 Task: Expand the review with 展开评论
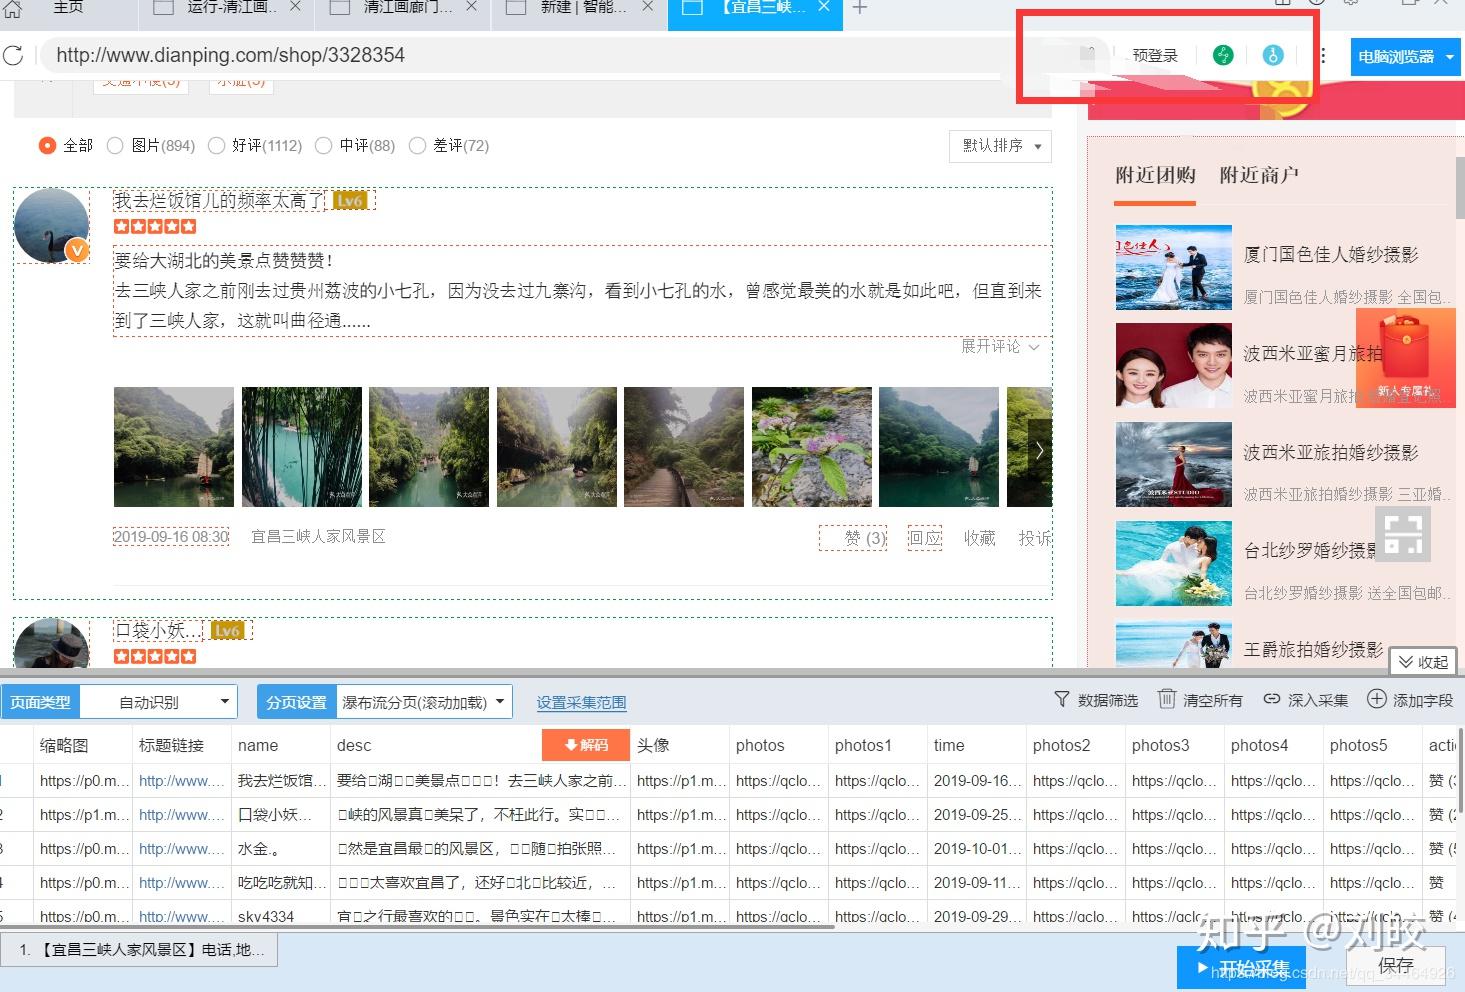(1000, 346)
